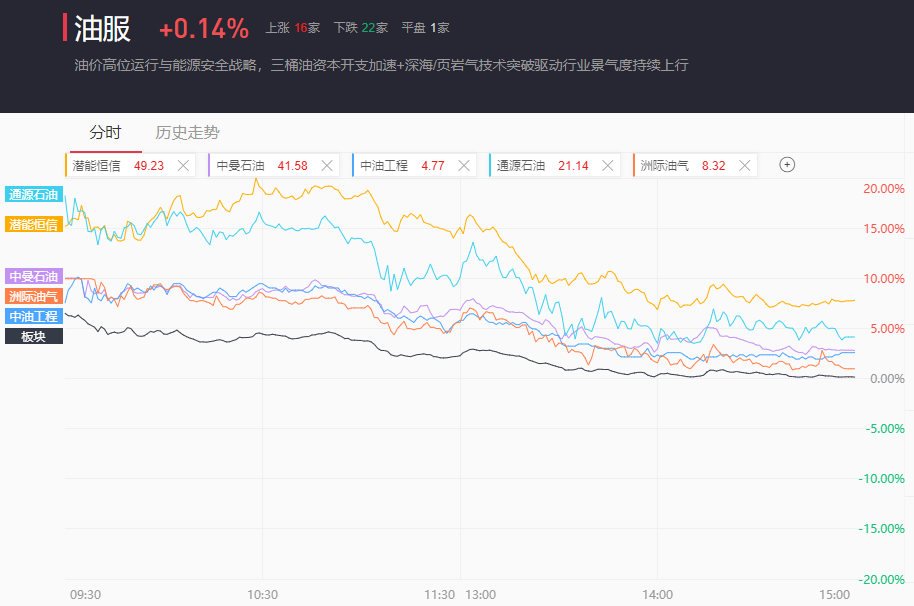The width and height of the screenshot is (914, 606).
Task: Click the 油服 sector title
Action: pyautogui.click(x=103, y=29)
